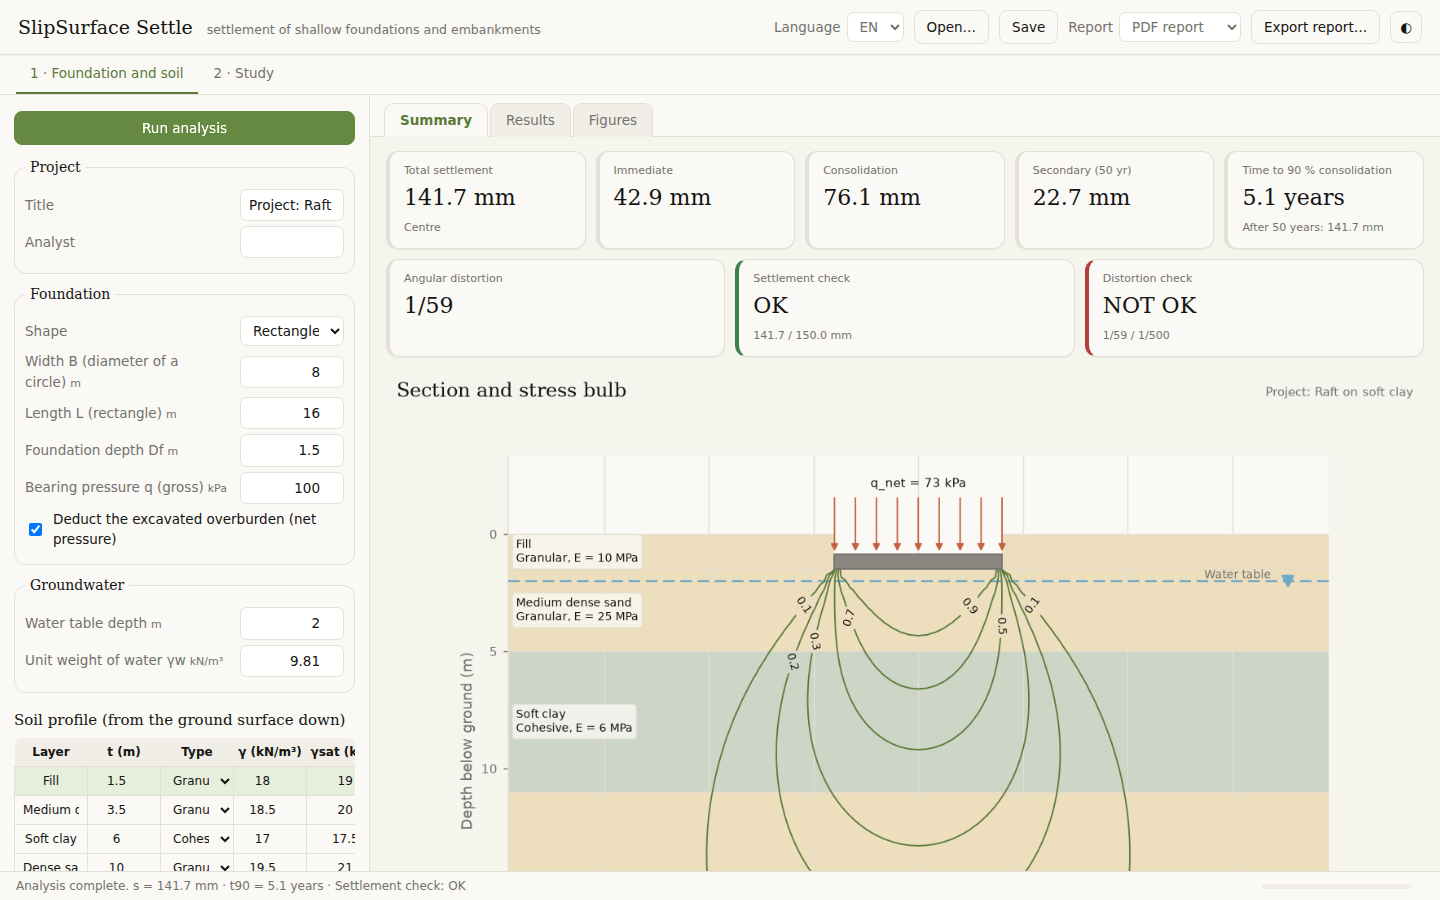Toggle dark mode contrast icon
This screenshot has height=900, width=1440.
(1406, 27)
